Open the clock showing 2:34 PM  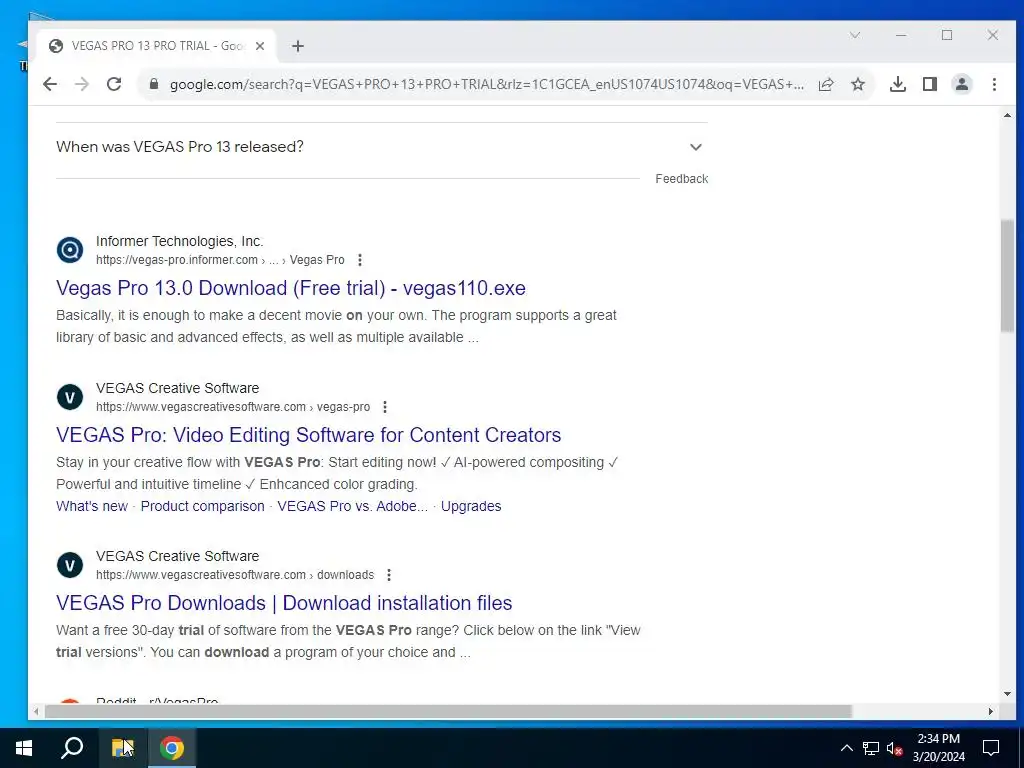[938, 748]
